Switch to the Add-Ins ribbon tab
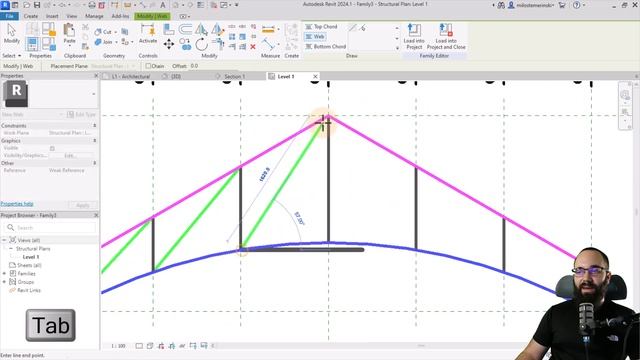The height and width of the screenshot is (360, 640). pos(120,16)
